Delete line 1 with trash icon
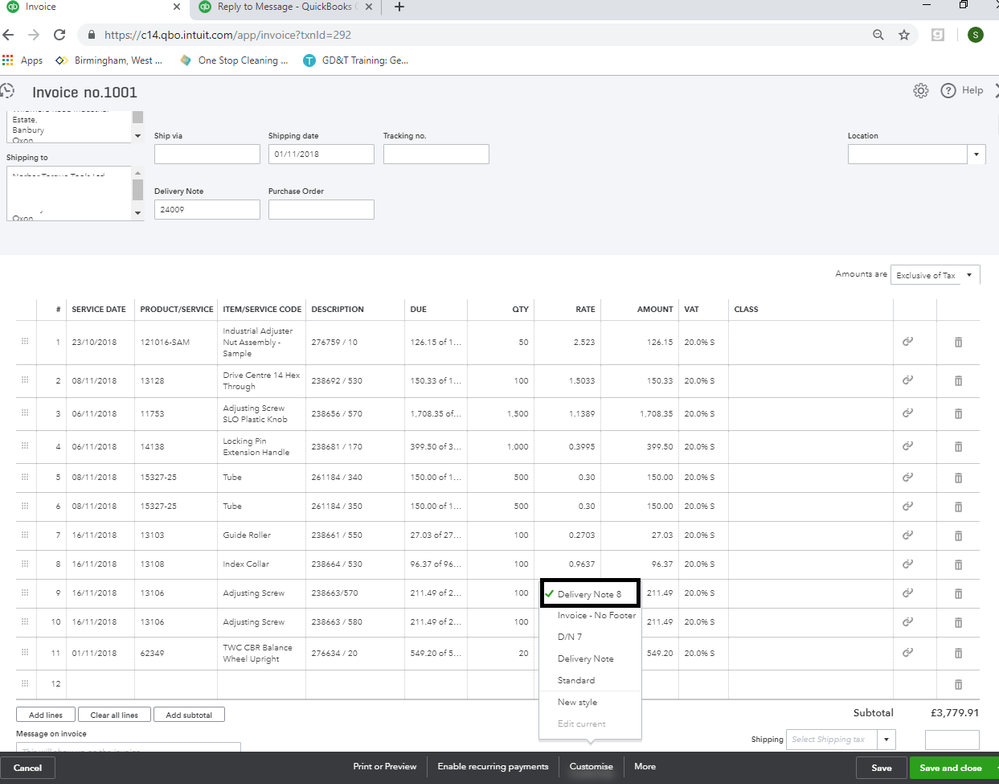 pyautogui.click(x=958, y=342)
